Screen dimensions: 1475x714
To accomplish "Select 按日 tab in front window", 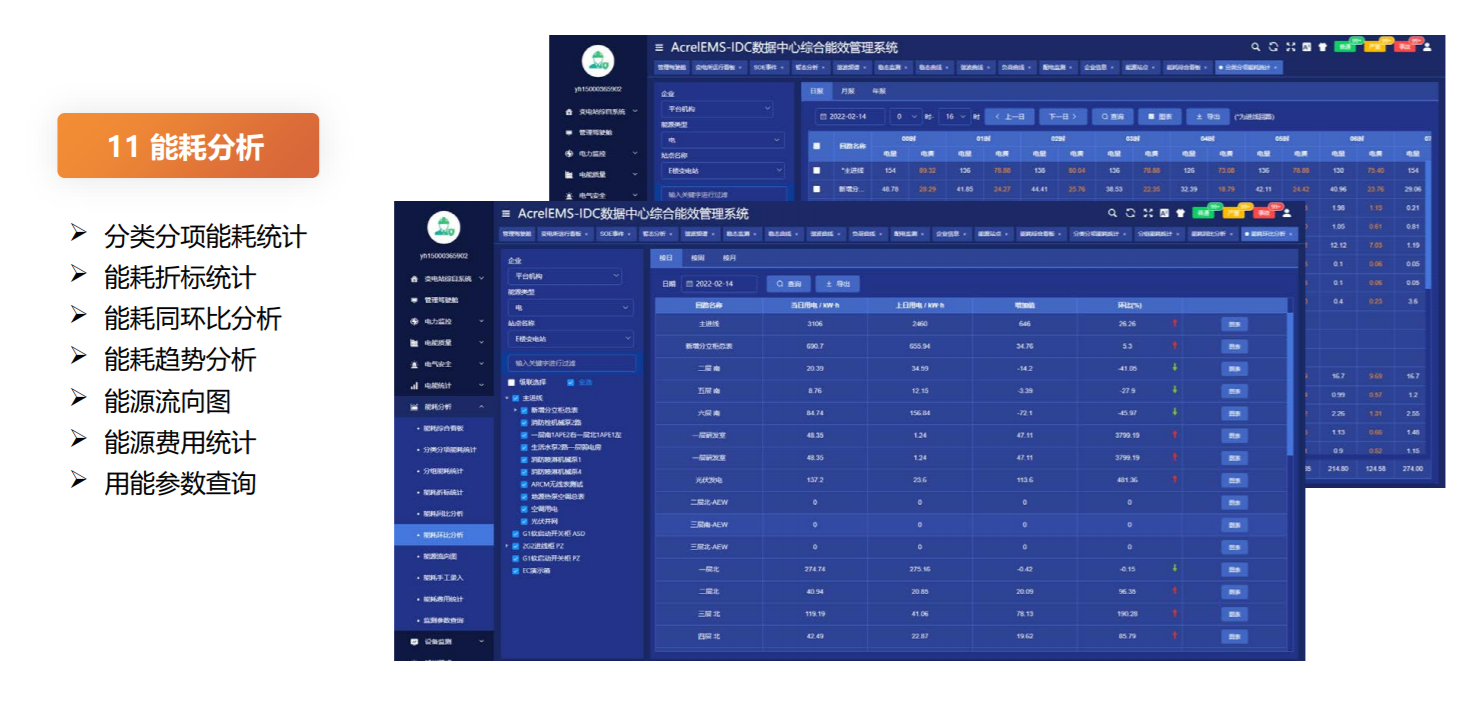I will (666, 258).
